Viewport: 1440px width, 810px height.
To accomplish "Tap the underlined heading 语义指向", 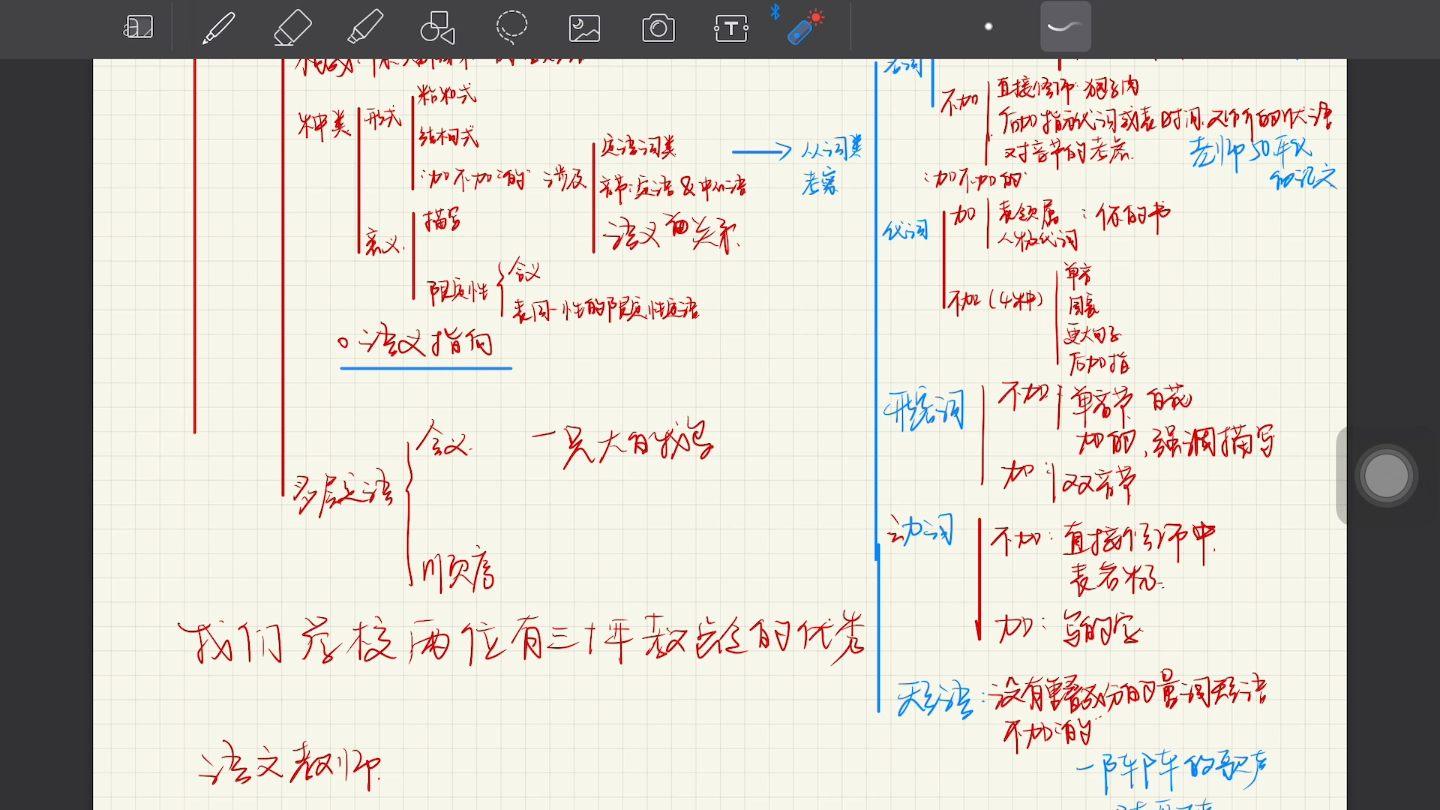I will coord(425,344).
